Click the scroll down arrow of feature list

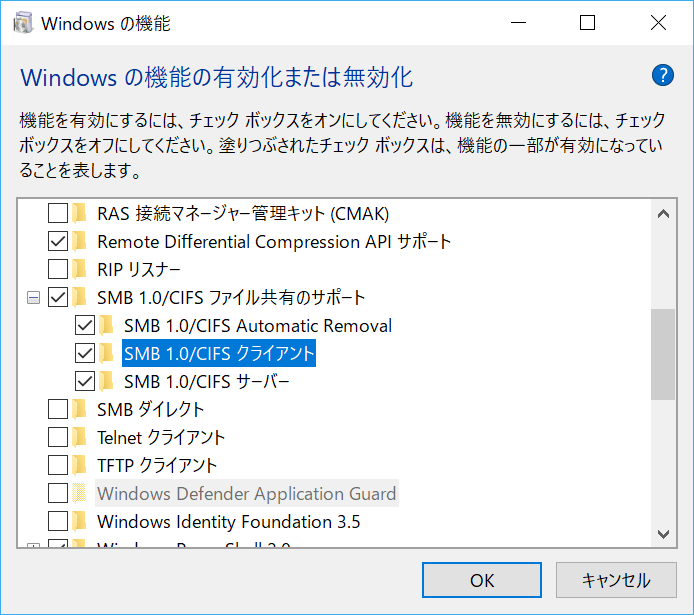point(663,534)
